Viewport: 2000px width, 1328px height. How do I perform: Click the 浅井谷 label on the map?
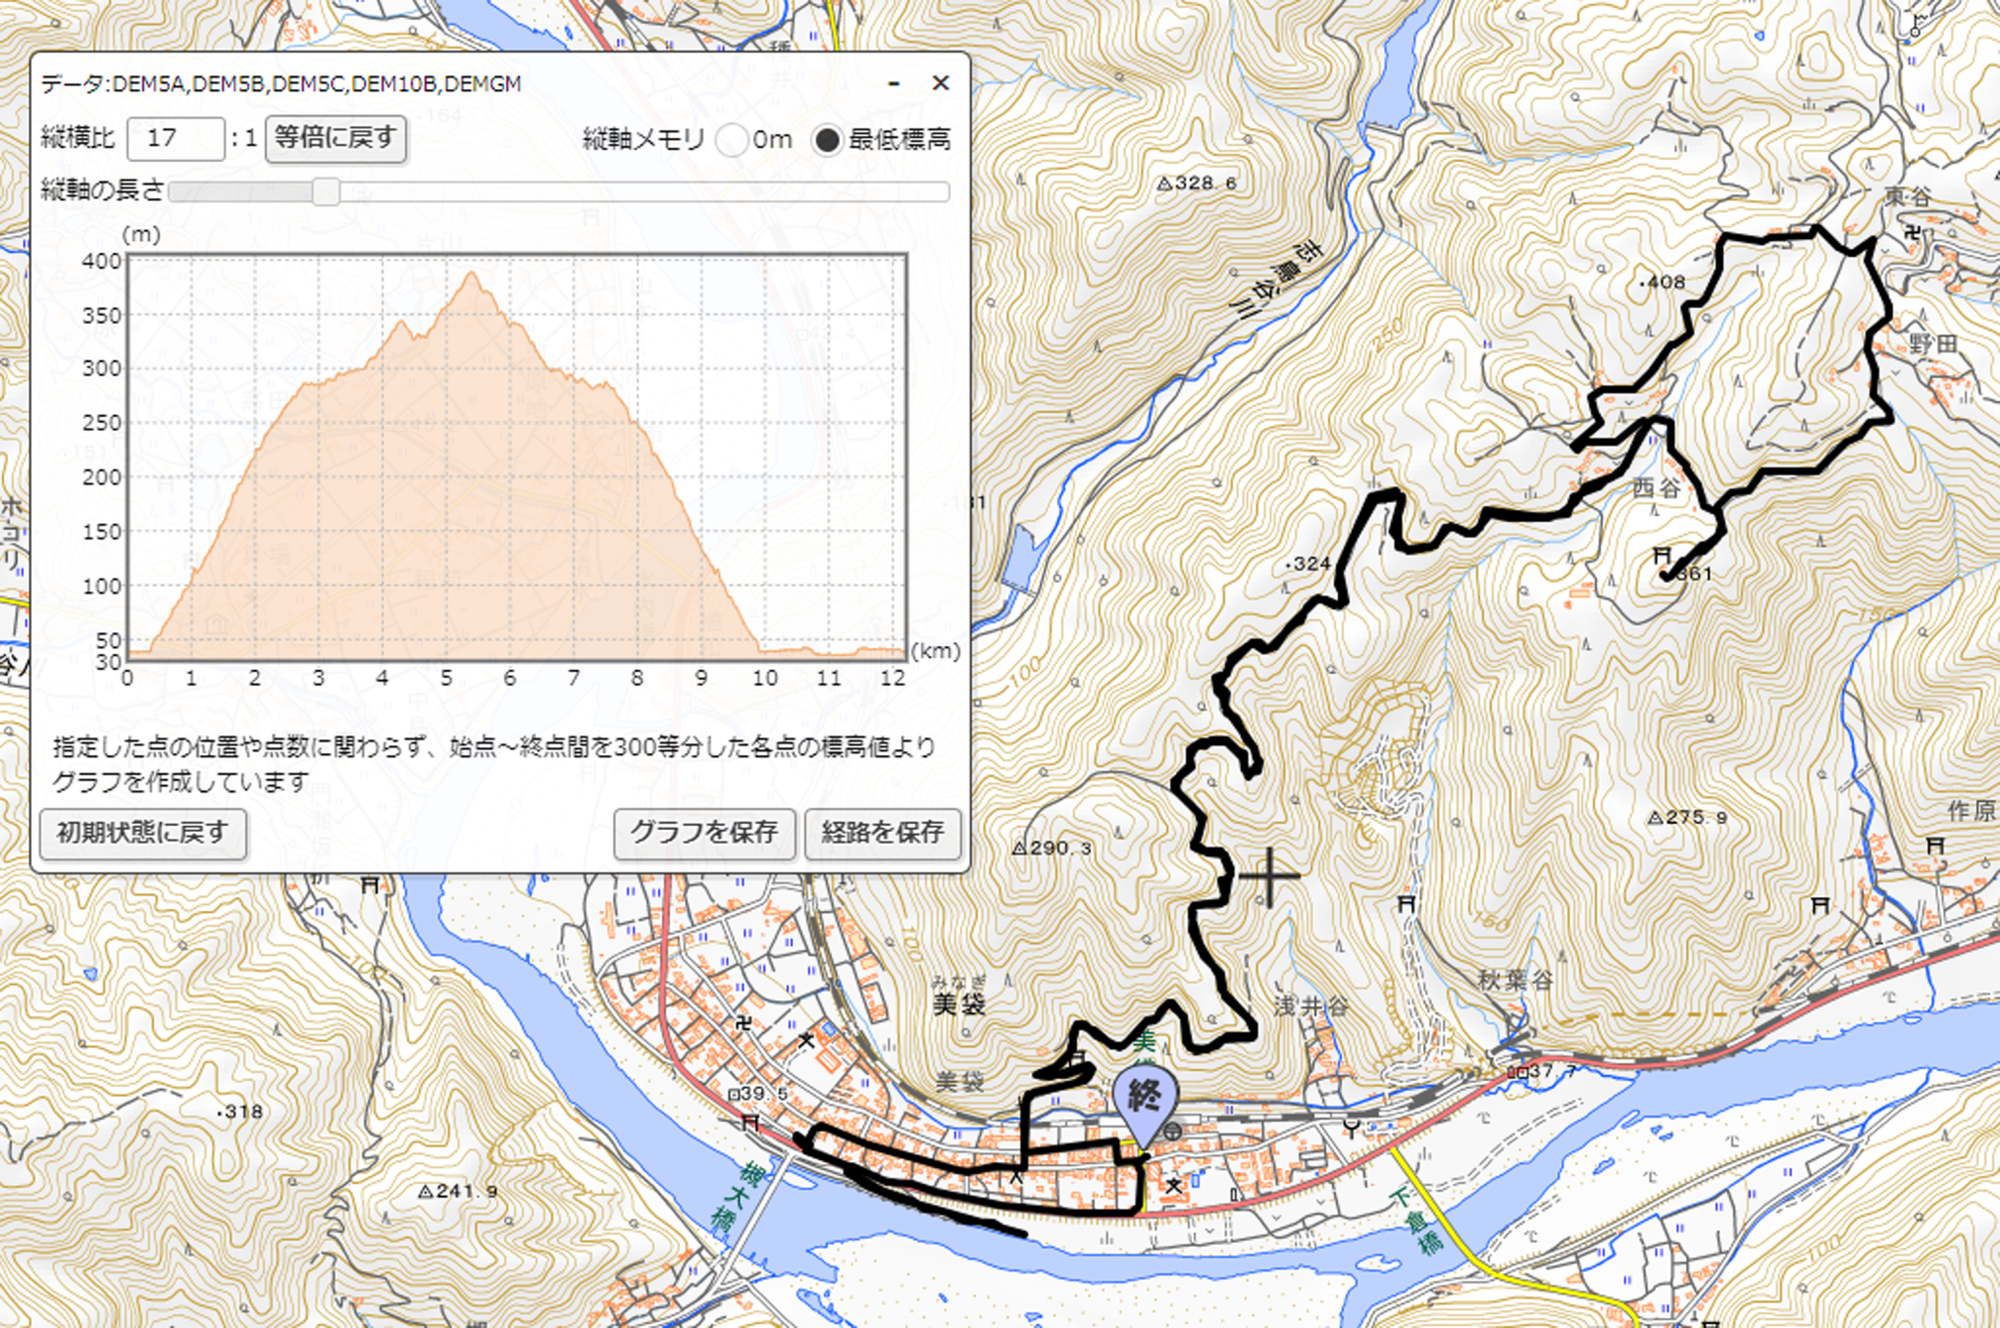pyautogui.click(x=1311, y=1006)
